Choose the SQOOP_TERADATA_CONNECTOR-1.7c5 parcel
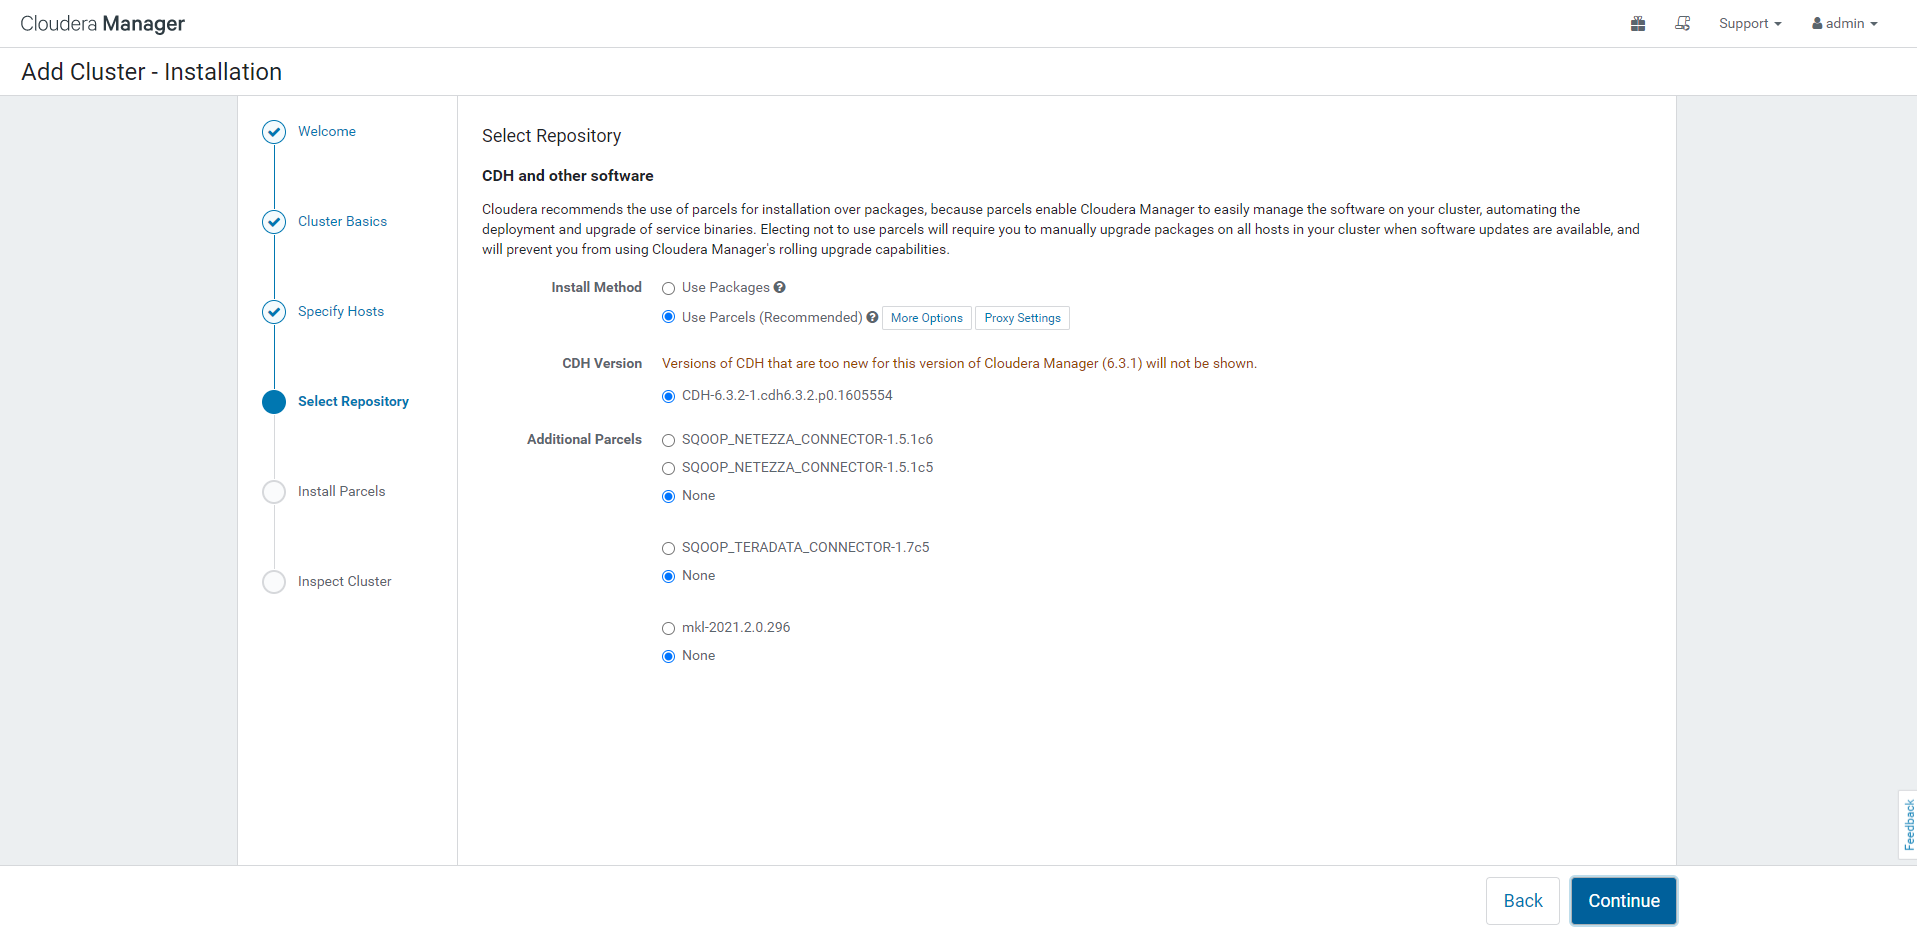Viewport: 1917px width, 937px height. tap(669, 549)
